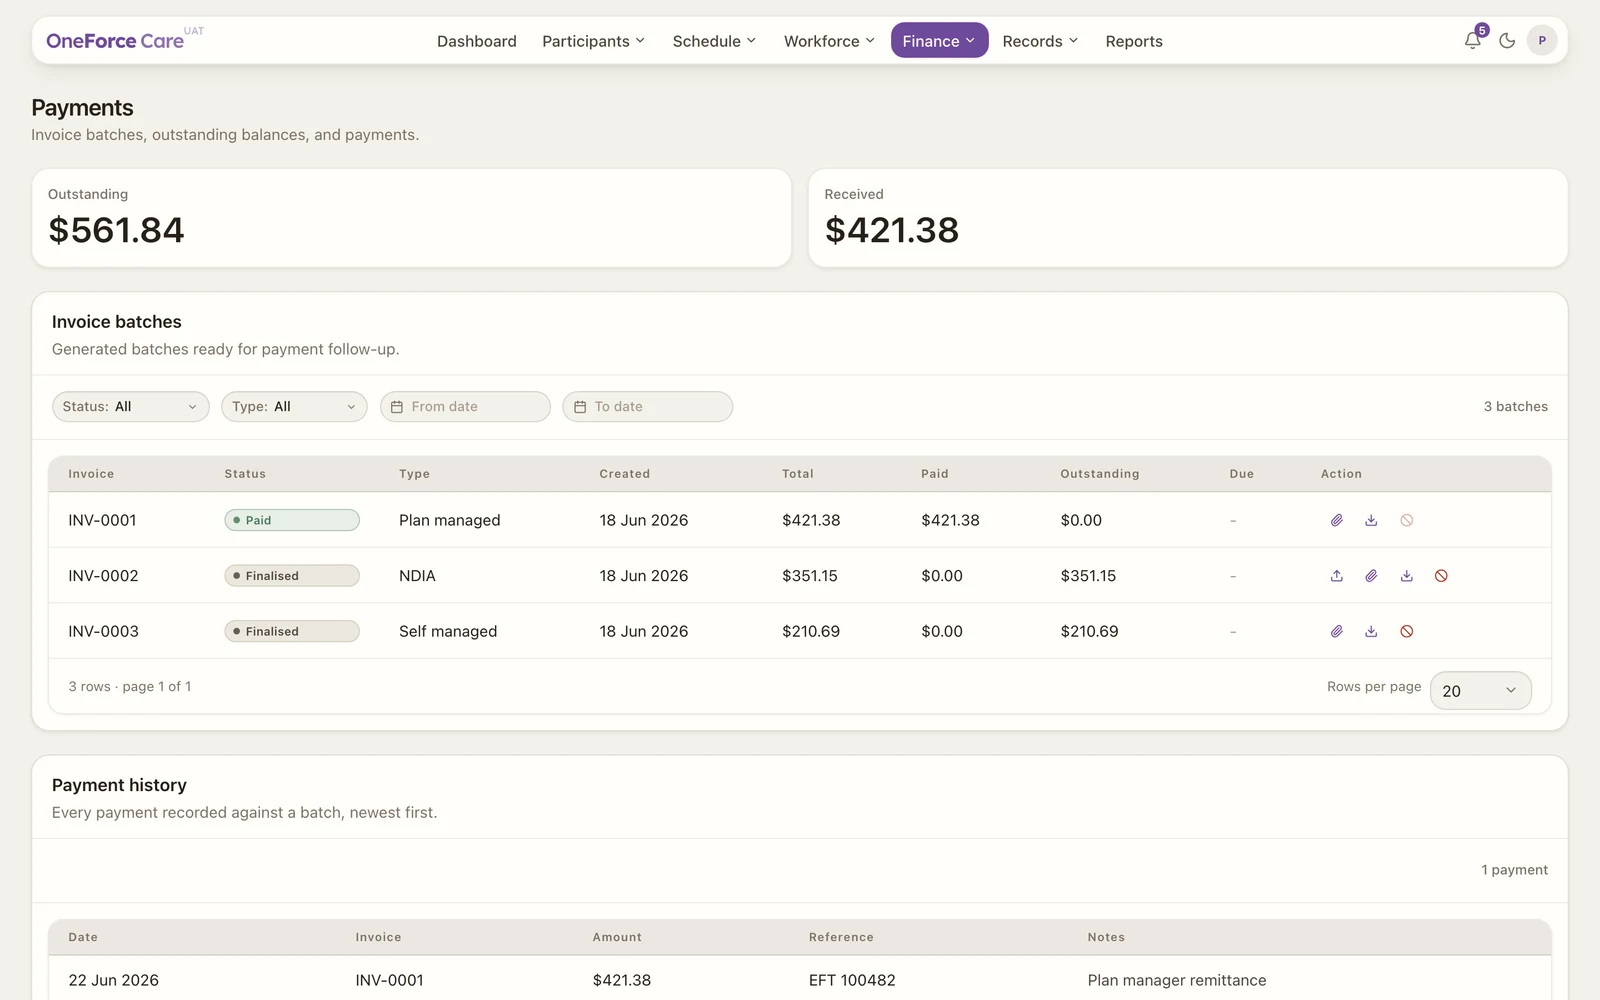This screenshot has width=1600, height=1000.
Task: Click the 3 batches count
Action: coord(1515,407)
